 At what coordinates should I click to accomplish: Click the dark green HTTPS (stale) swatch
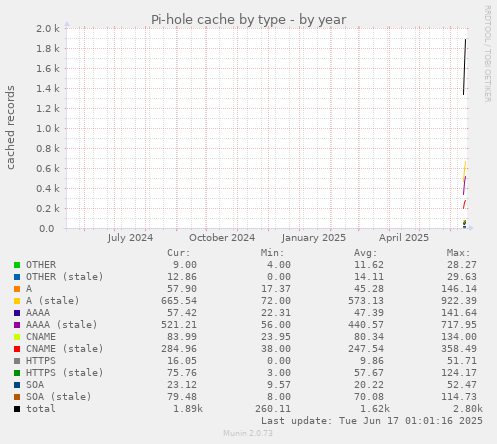17,373
